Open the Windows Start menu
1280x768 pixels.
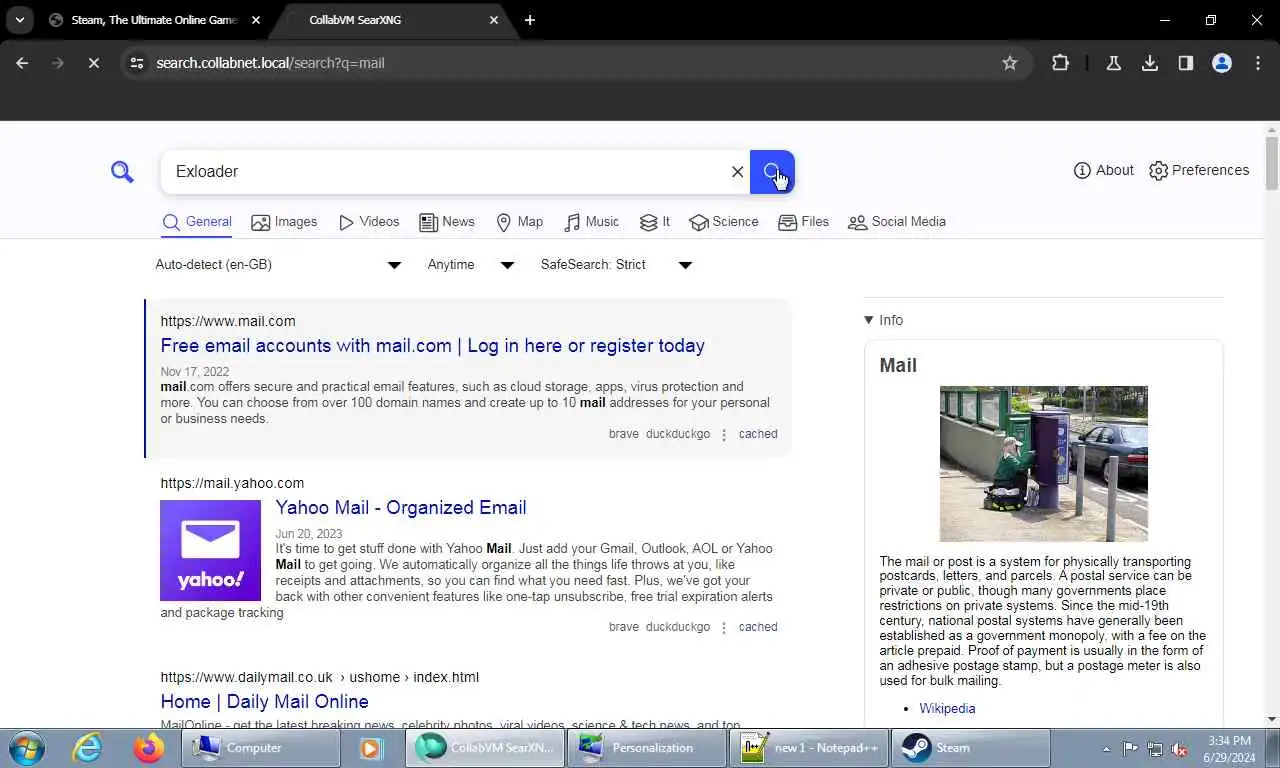point(25,748)
